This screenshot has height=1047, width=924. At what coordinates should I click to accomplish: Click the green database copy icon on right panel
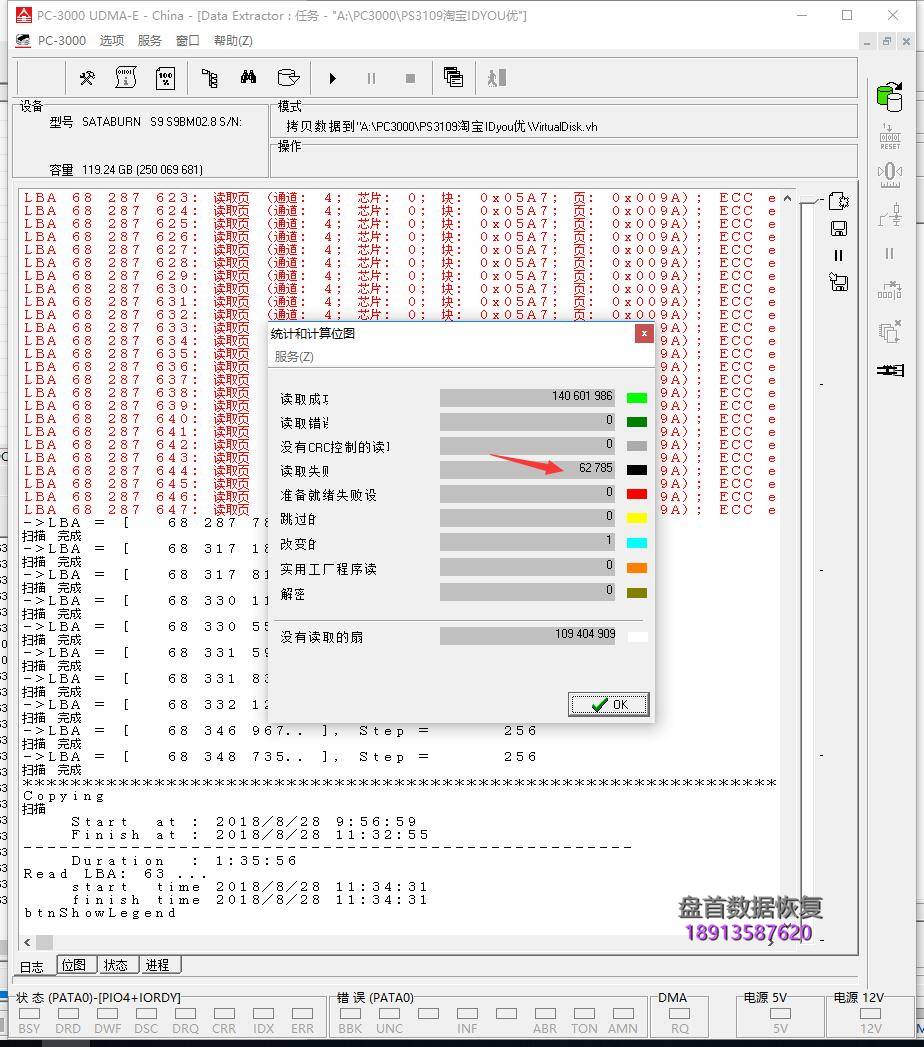pos(889,97)
